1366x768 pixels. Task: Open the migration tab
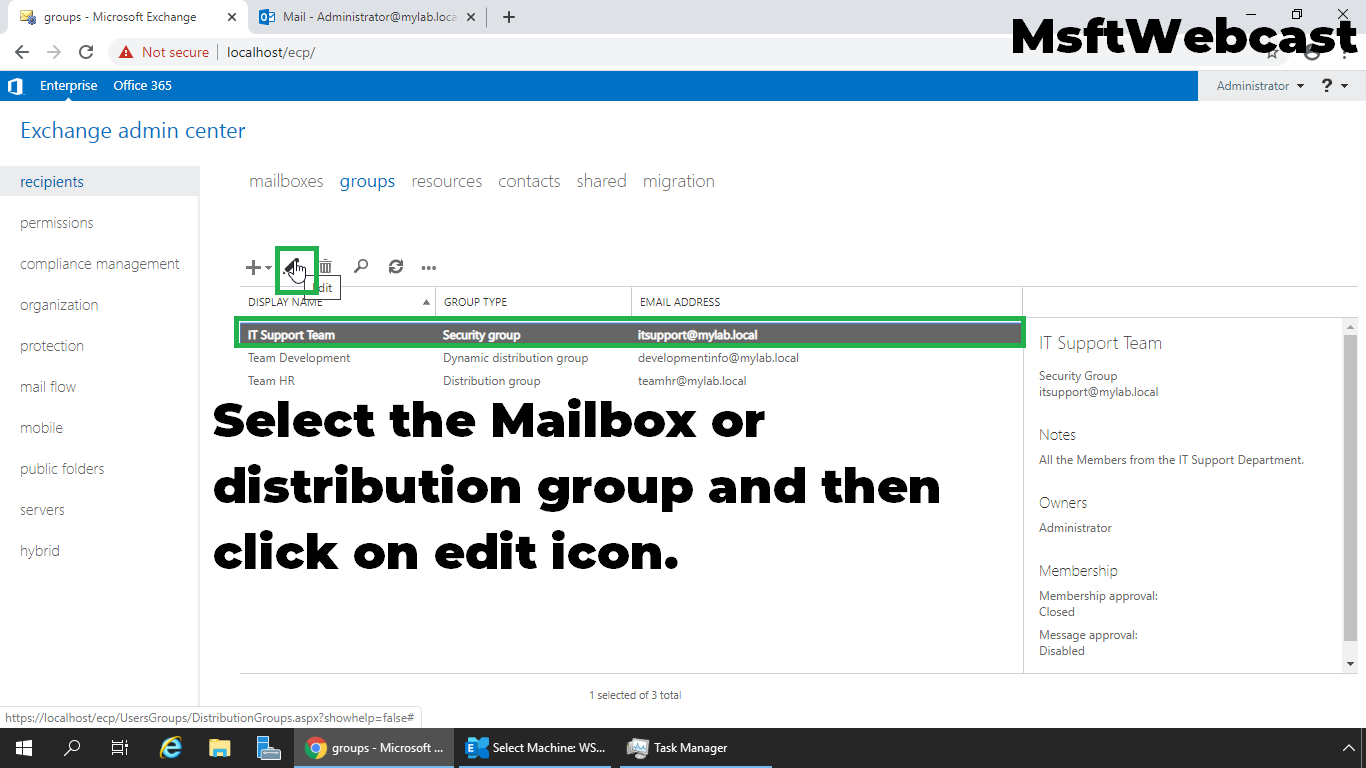click(679, 181)
